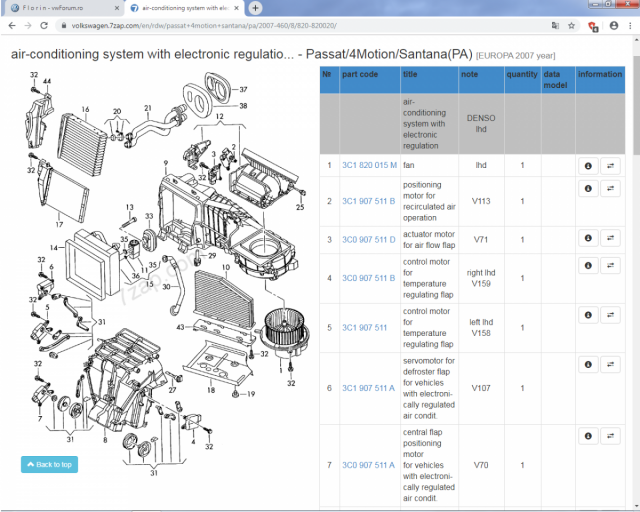Click the translate page icon in address bar

point(553,24)
